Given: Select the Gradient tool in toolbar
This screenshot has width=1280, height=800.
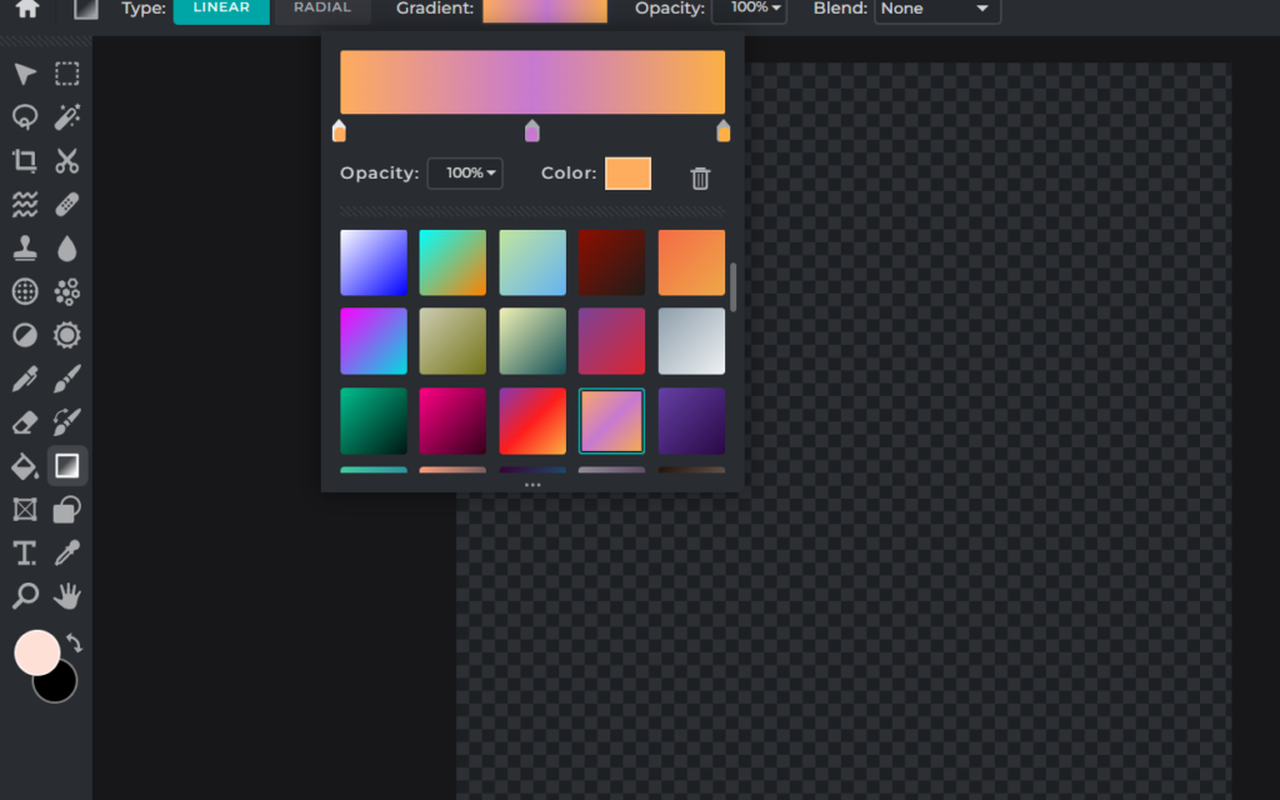Looking at the screenshot, I should tap(67, 466).
